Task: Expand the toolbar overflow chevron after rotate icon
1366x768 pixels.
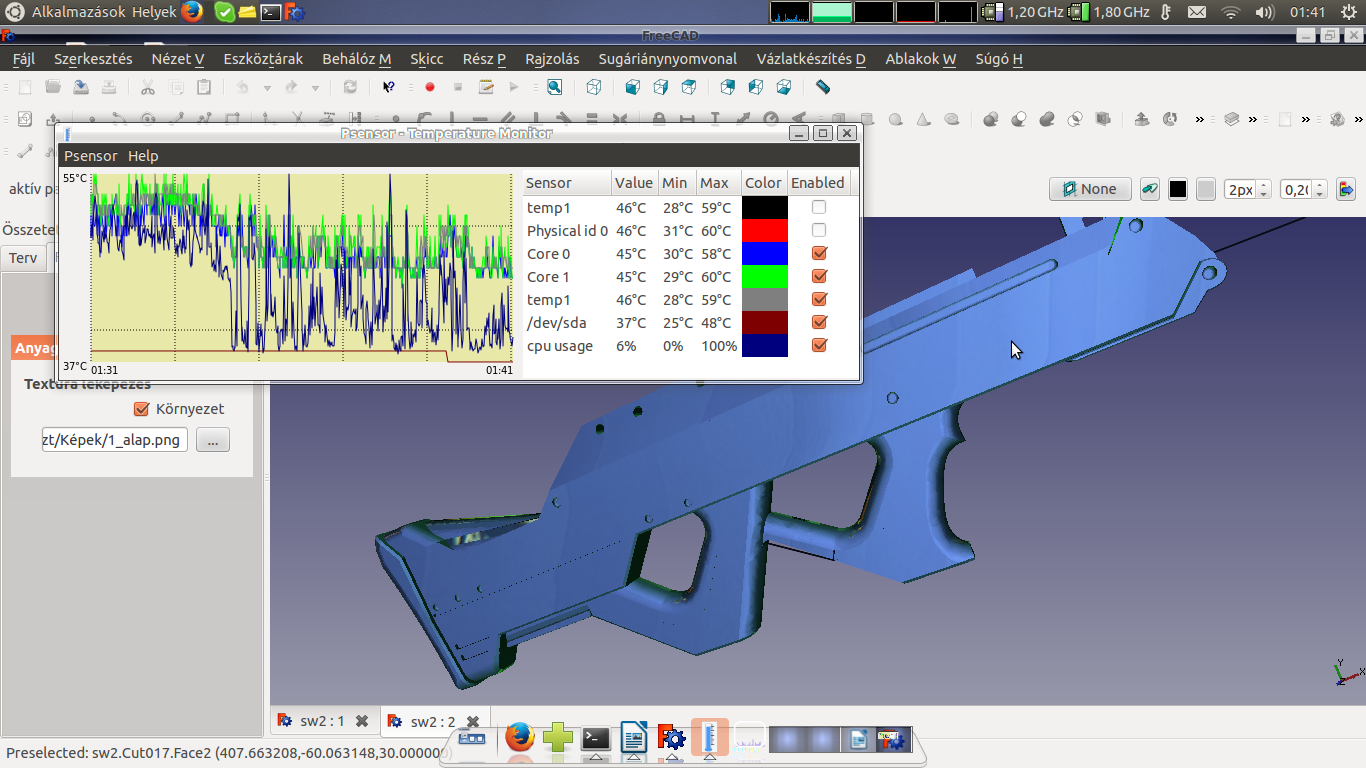Action: [x=1199, y=120]
